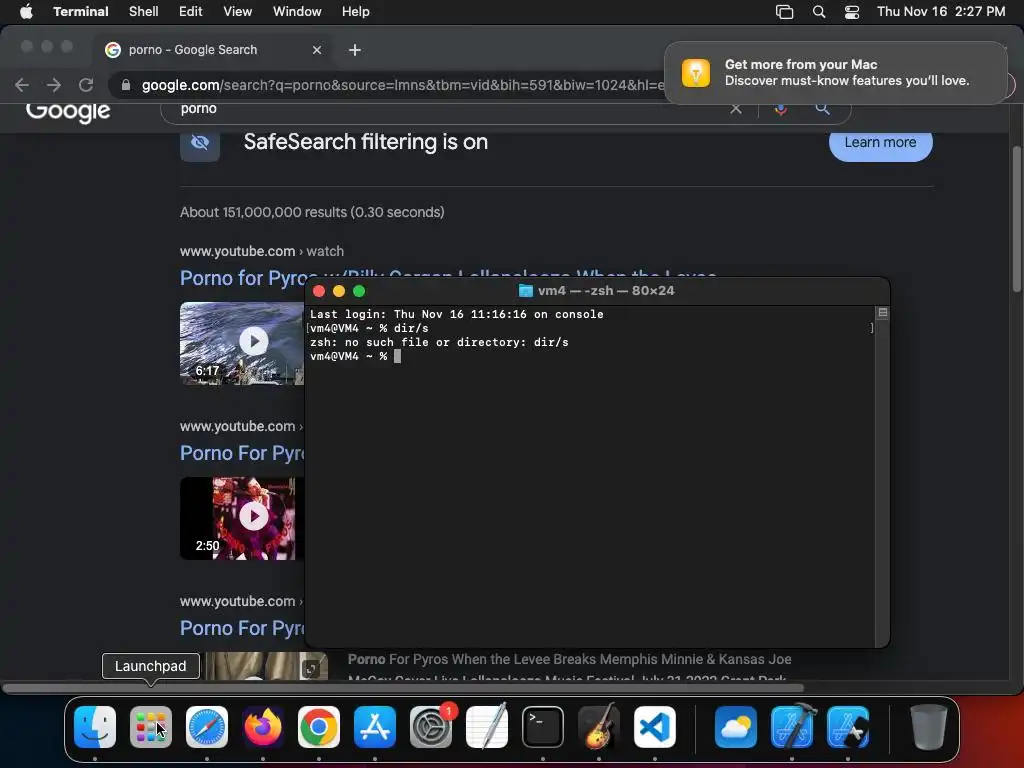Viewport: 1024px width, 768px height.
Task: Open the Terminal application menu
Action: point(81,12)
